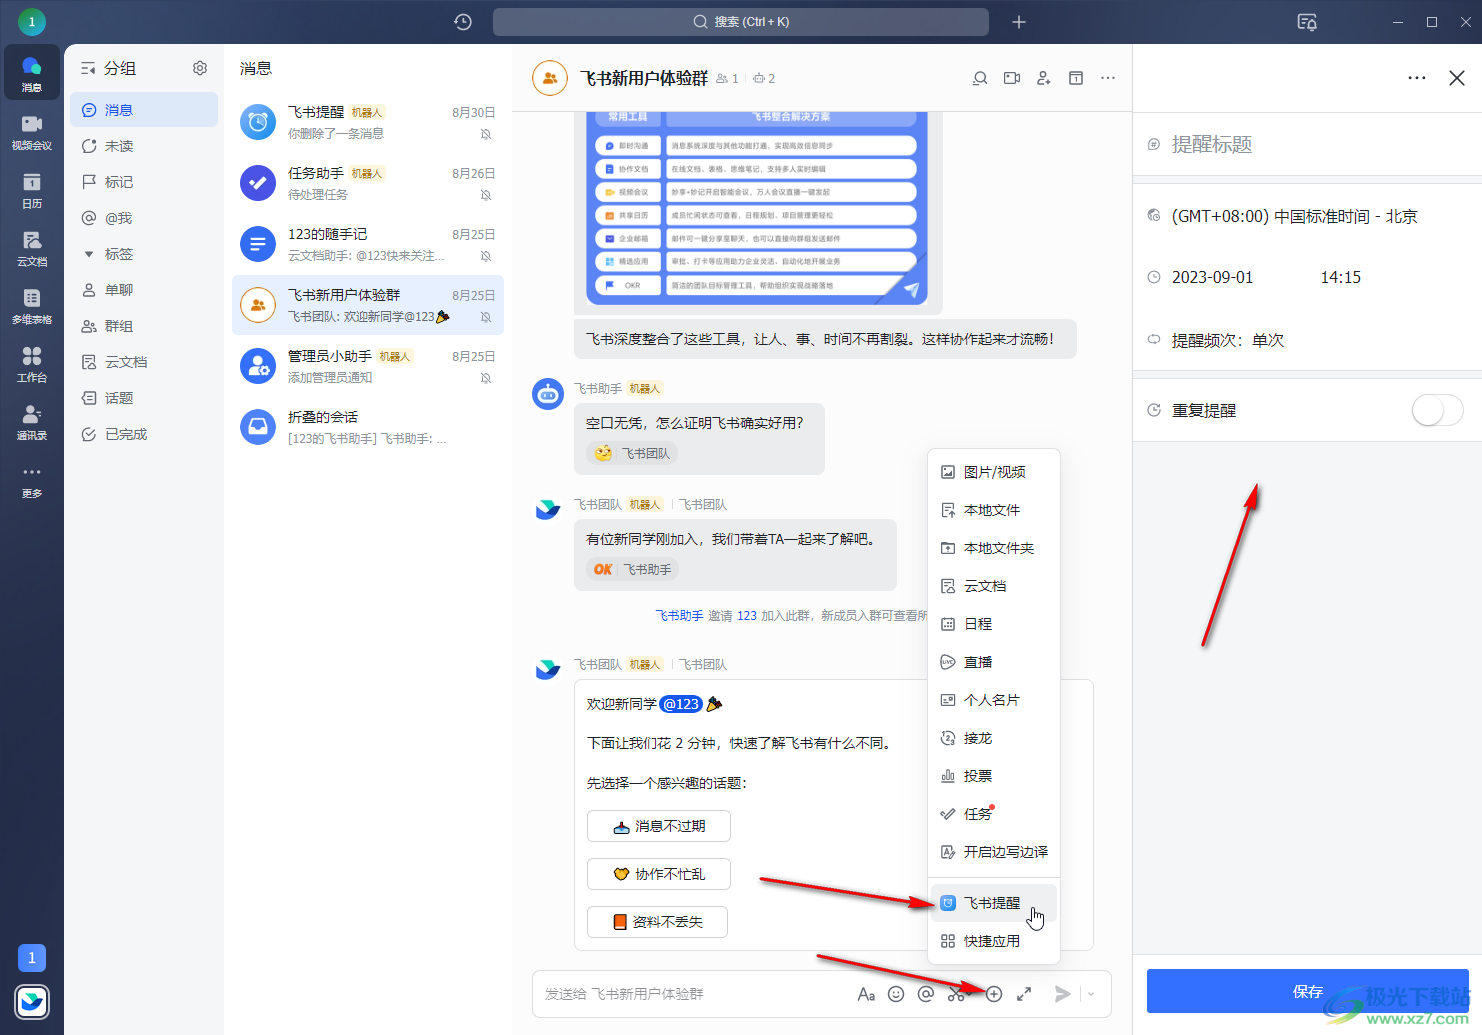Open the 更多 sidebar menu
The height and width of the screenshot is (1035, 1482).
click(x=32, y=480)
